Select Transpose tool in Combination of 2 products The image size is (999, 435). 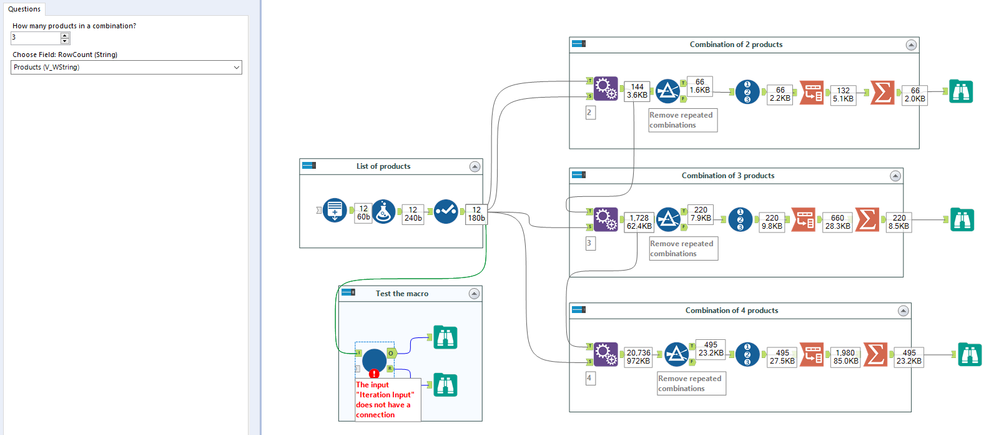point(811,92)
